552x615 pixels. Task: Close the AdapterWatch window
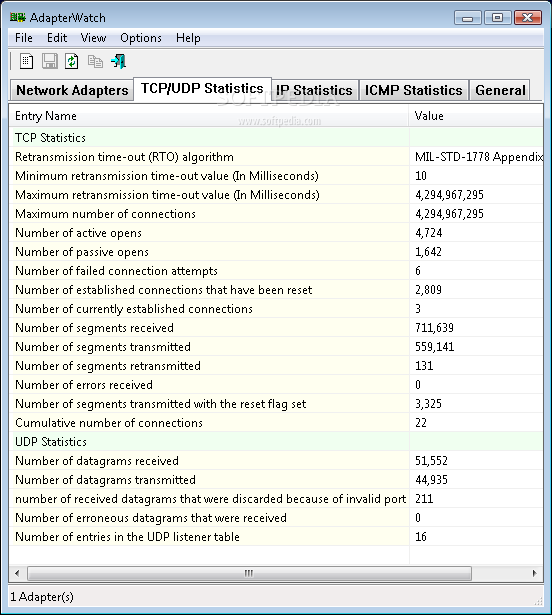[x=528, y=18]
